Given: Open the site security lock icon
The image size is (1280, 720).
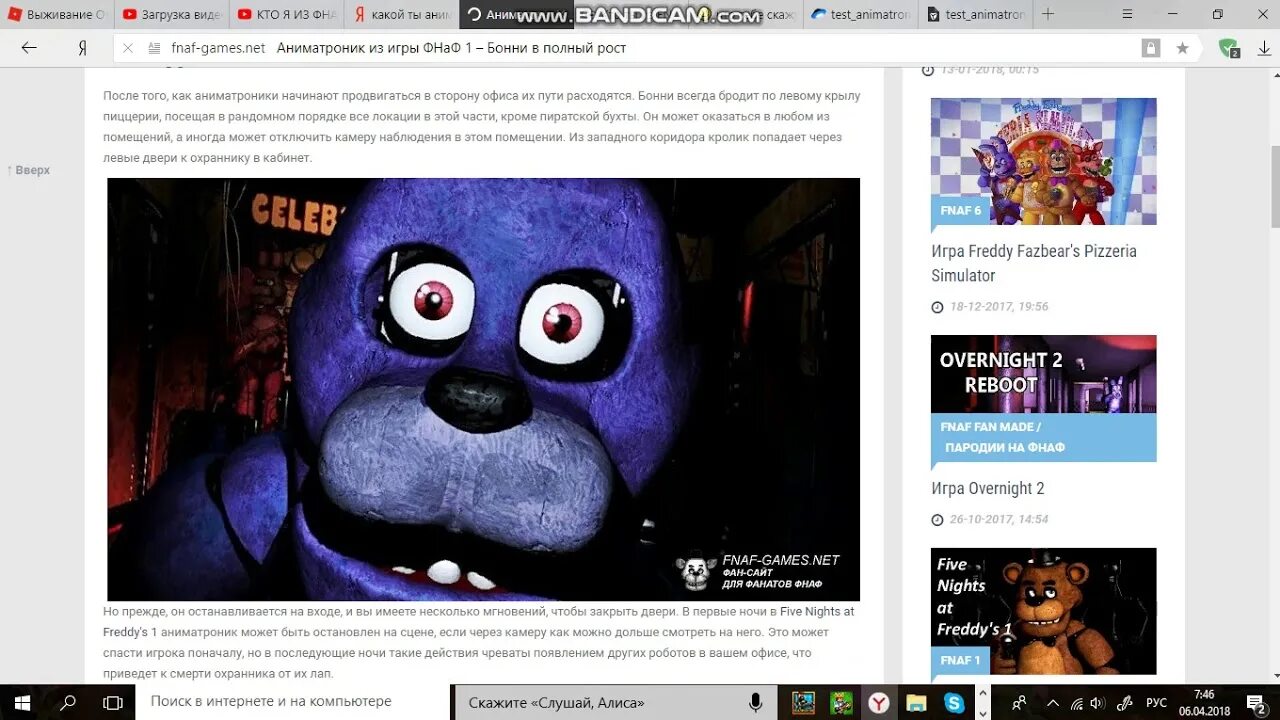Looking at the screenshot, I should (1151, 48).
